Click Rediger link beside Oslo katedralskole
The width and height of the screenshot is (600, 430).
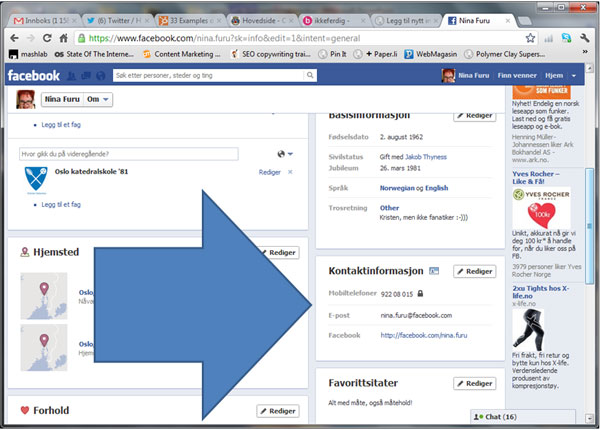pos(269,172)
